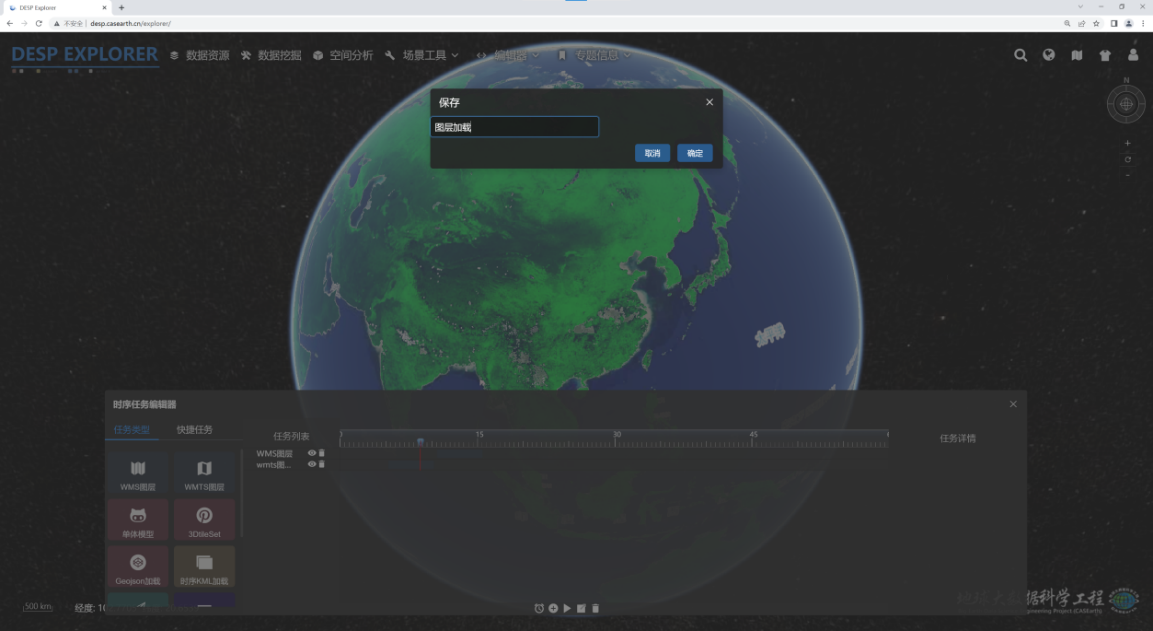Click the search magnifier icon in header
Screen dimensions: 1153x631
(x=1020, y=56)
